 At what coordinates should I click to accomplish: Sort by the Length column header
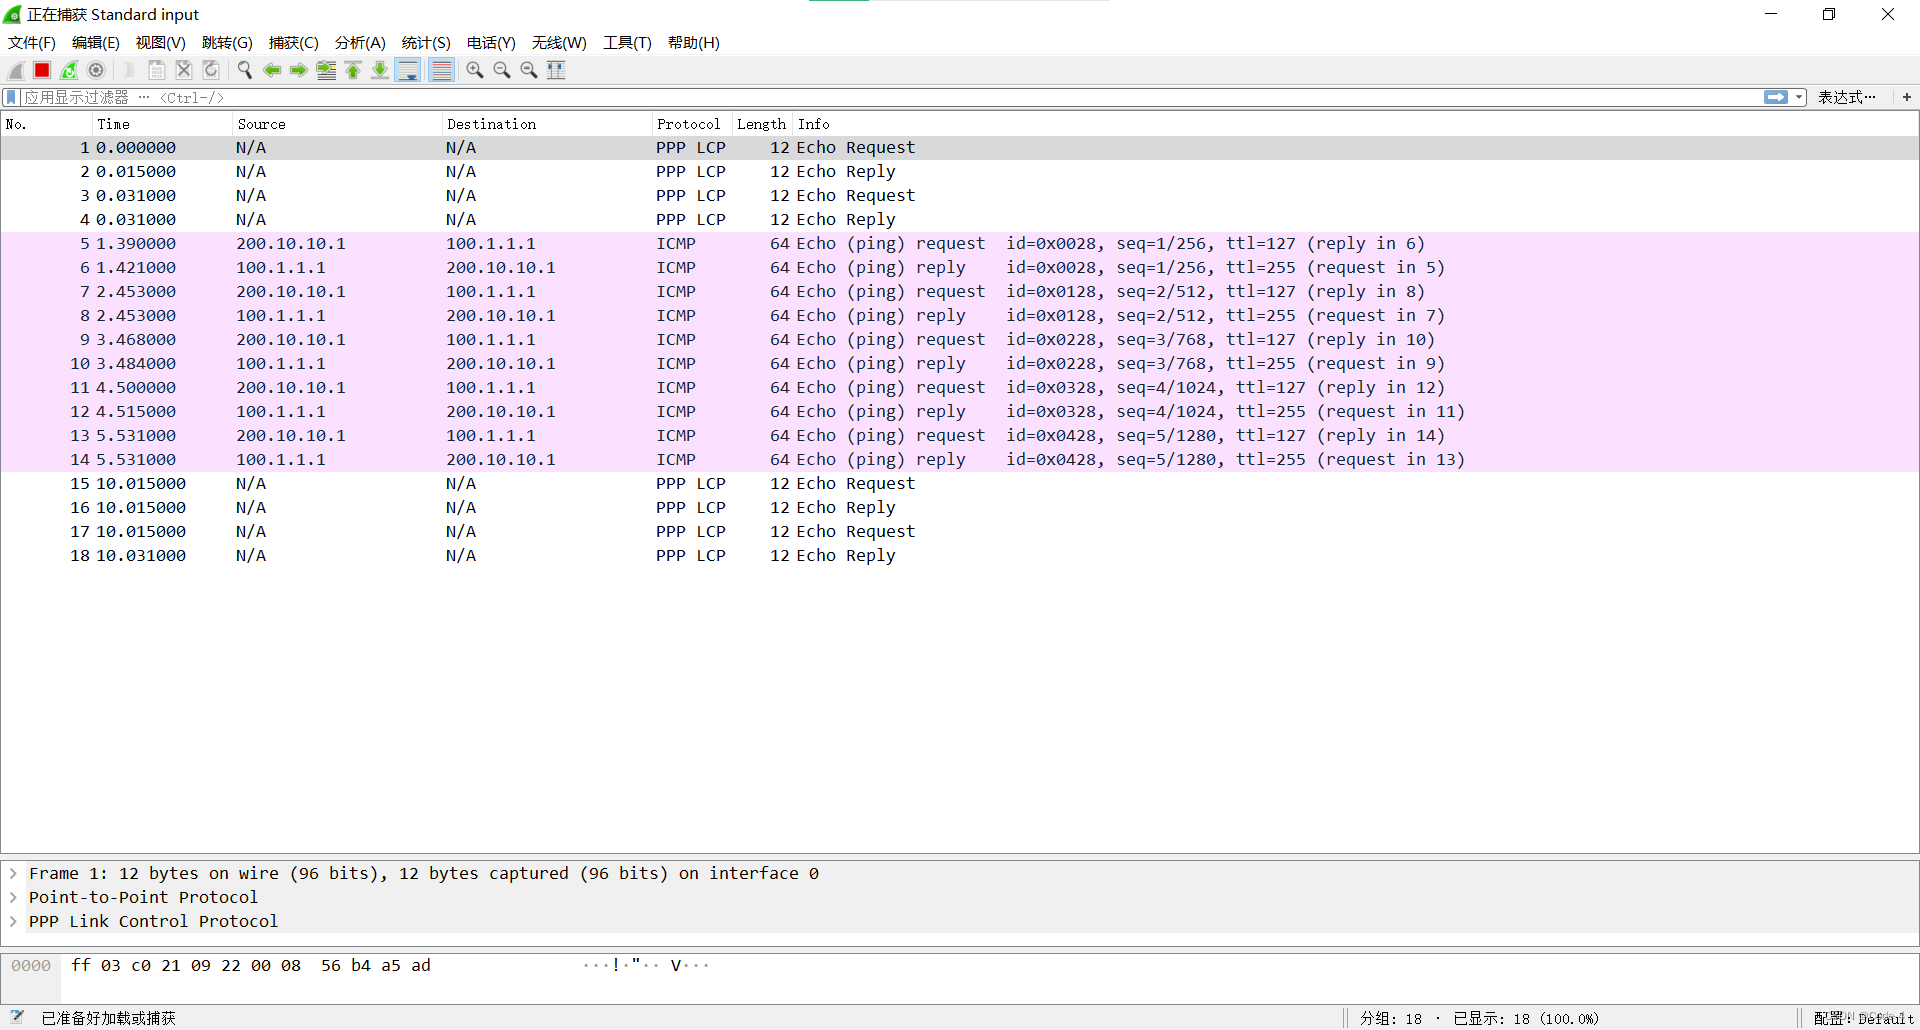[762, 124]
